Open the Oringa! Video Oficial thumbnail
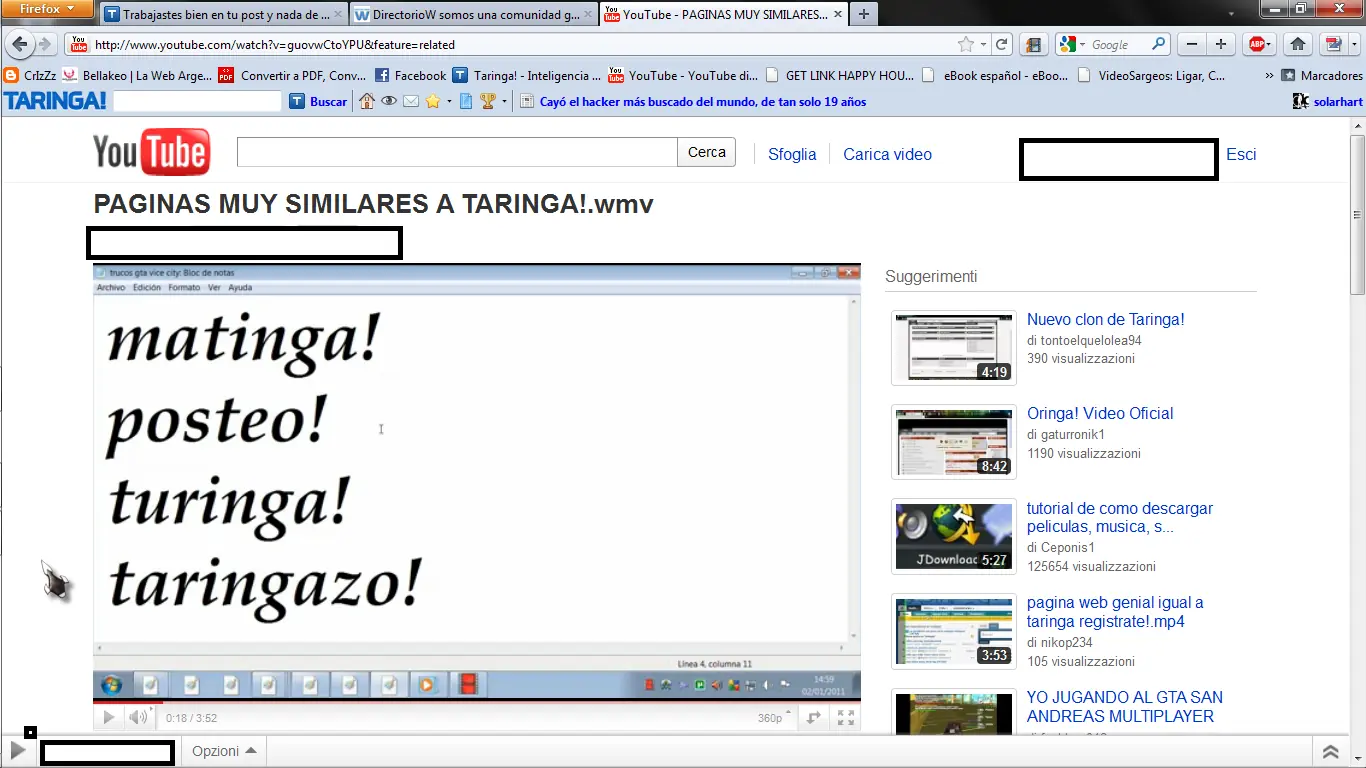 pyautogui.click(x=954, y=441)
